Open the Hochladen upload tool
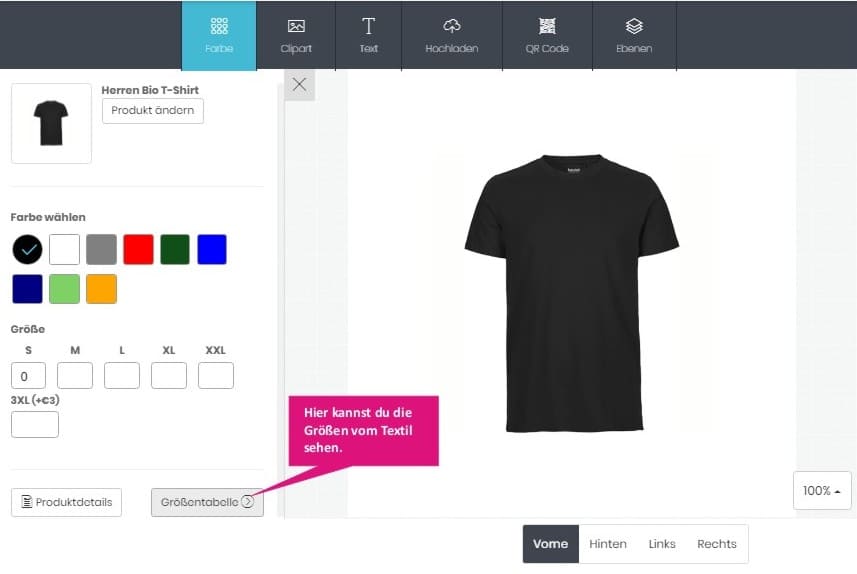Image resolution: width=857 pixels, height=574 pixels. 451,35
